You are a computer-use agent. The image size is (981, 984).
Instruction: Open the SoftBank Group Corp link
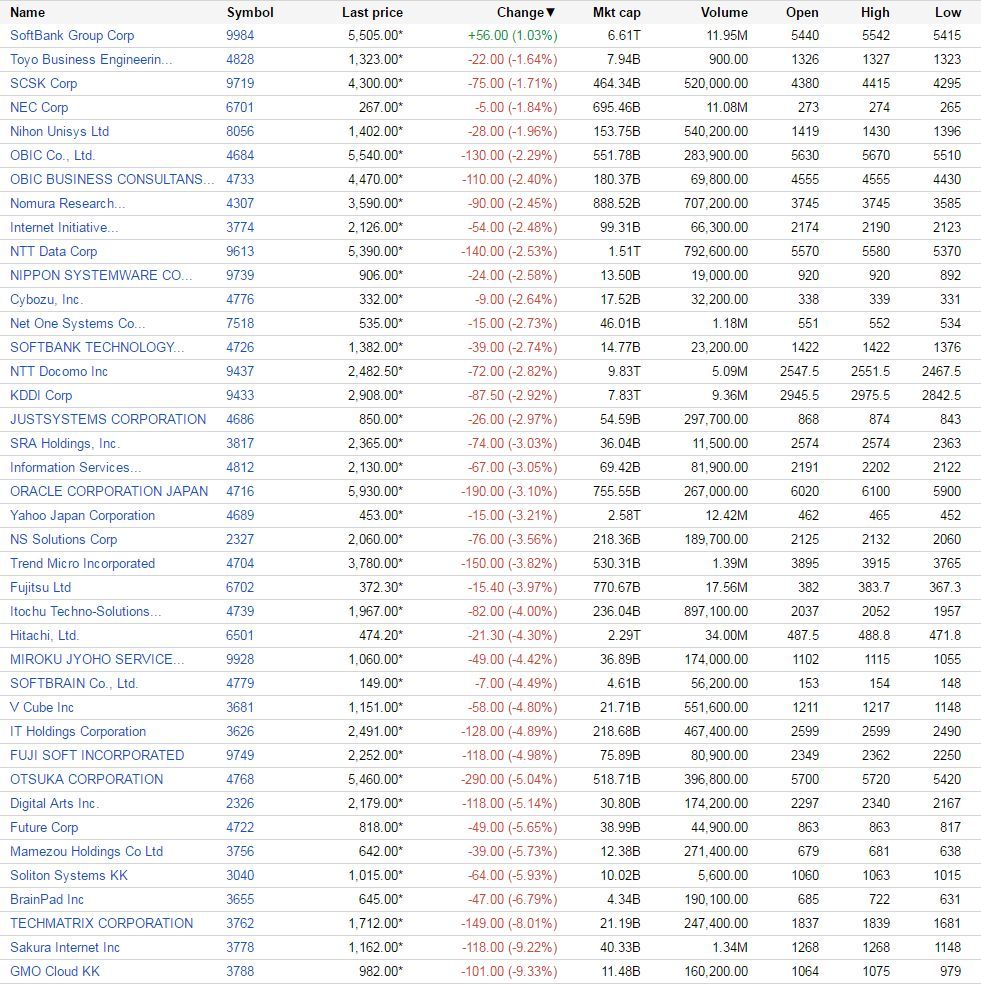coord(72,36)
